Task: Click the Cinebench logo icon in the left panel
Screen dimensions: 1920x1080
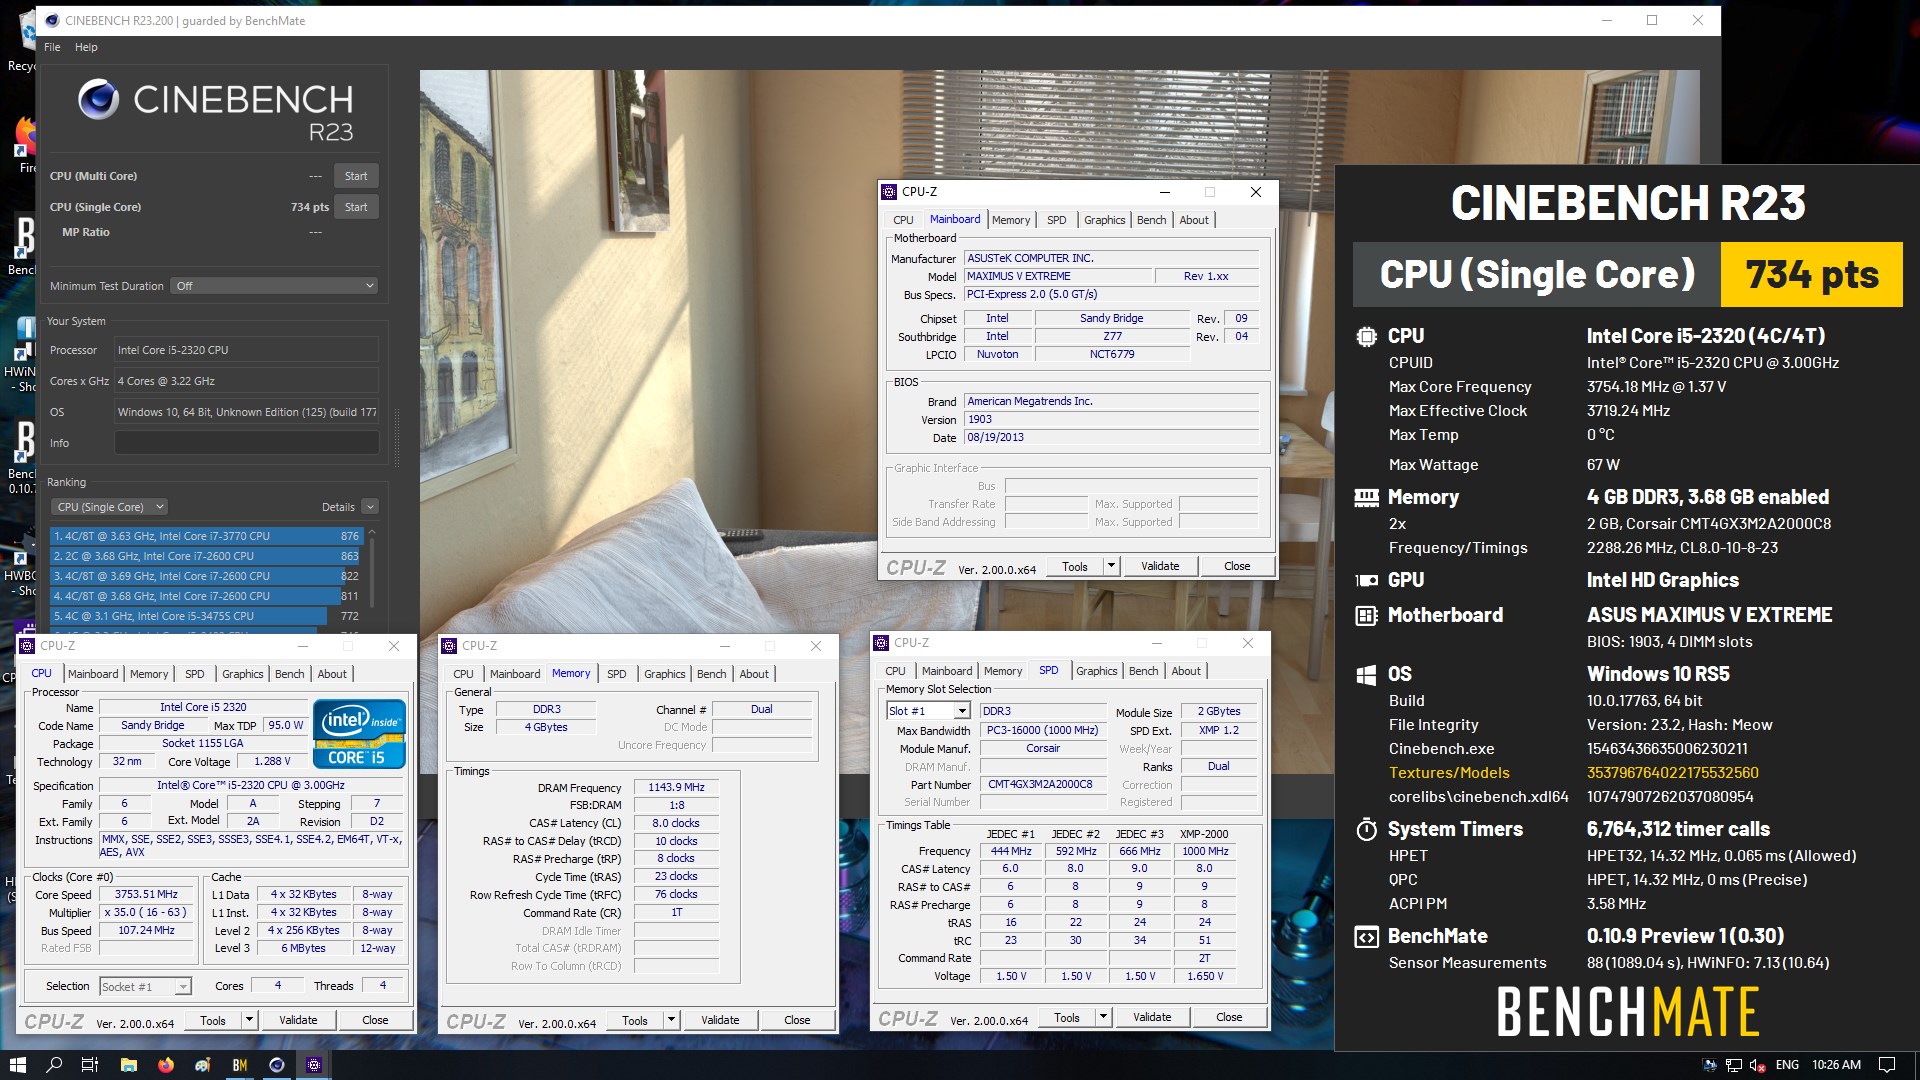Action: coord(99,100)
